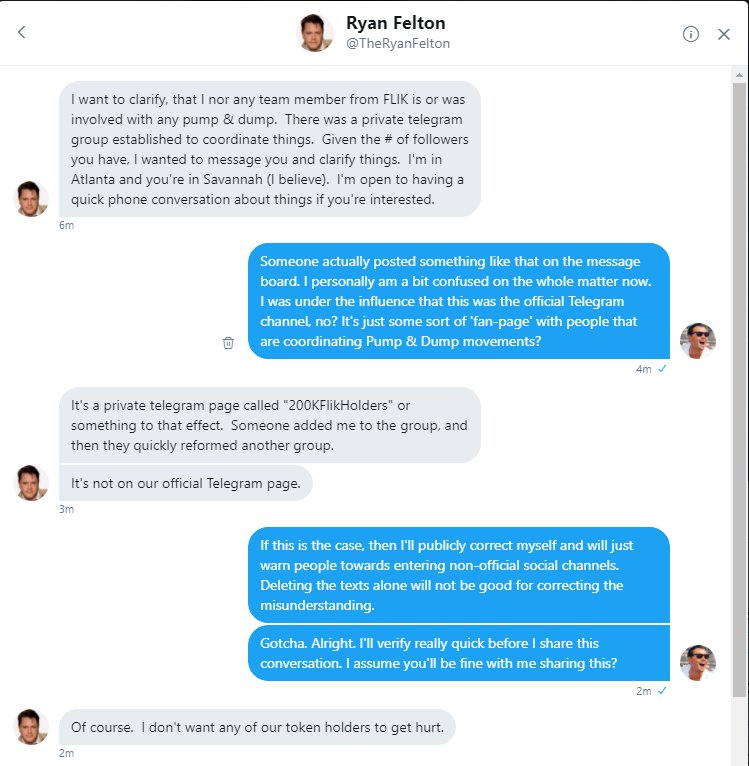
Task: Open conversation info via the circled i icon
Action: (690, 34)
